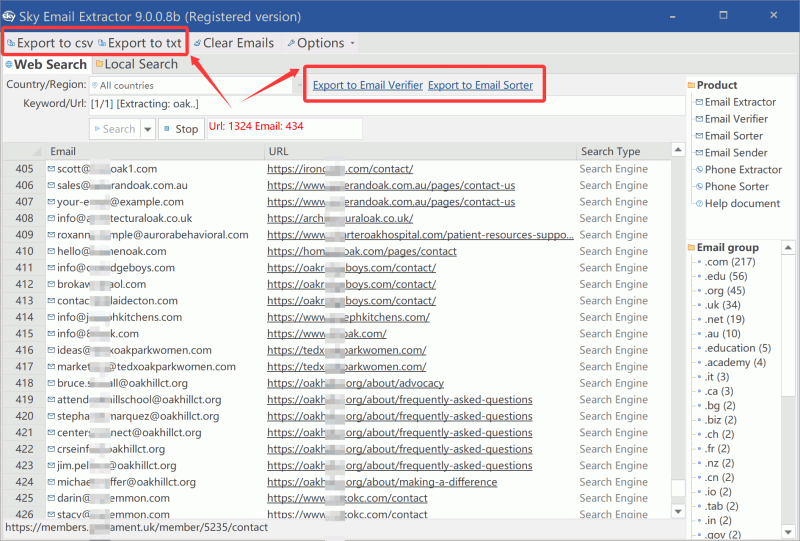Open the architecturaloak.co.uk URL in row 408
The height and width of the screenshot is (541, 800).
tap(340, 218)
